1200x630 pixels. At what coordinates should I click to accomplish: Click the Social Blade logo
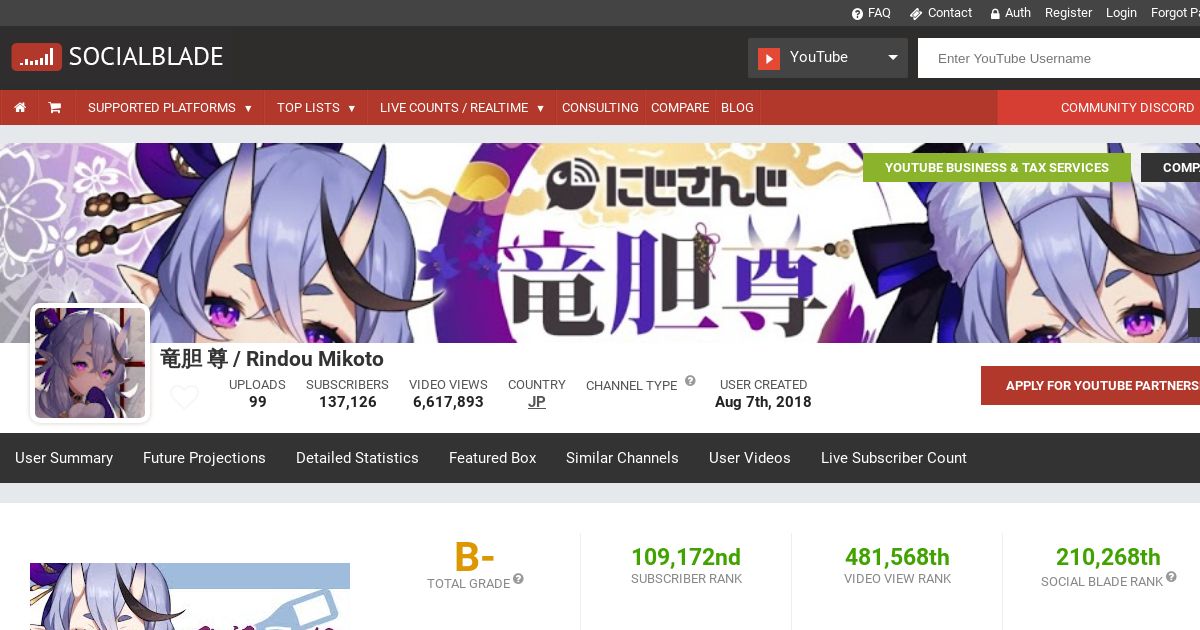[x=117, y=57]
